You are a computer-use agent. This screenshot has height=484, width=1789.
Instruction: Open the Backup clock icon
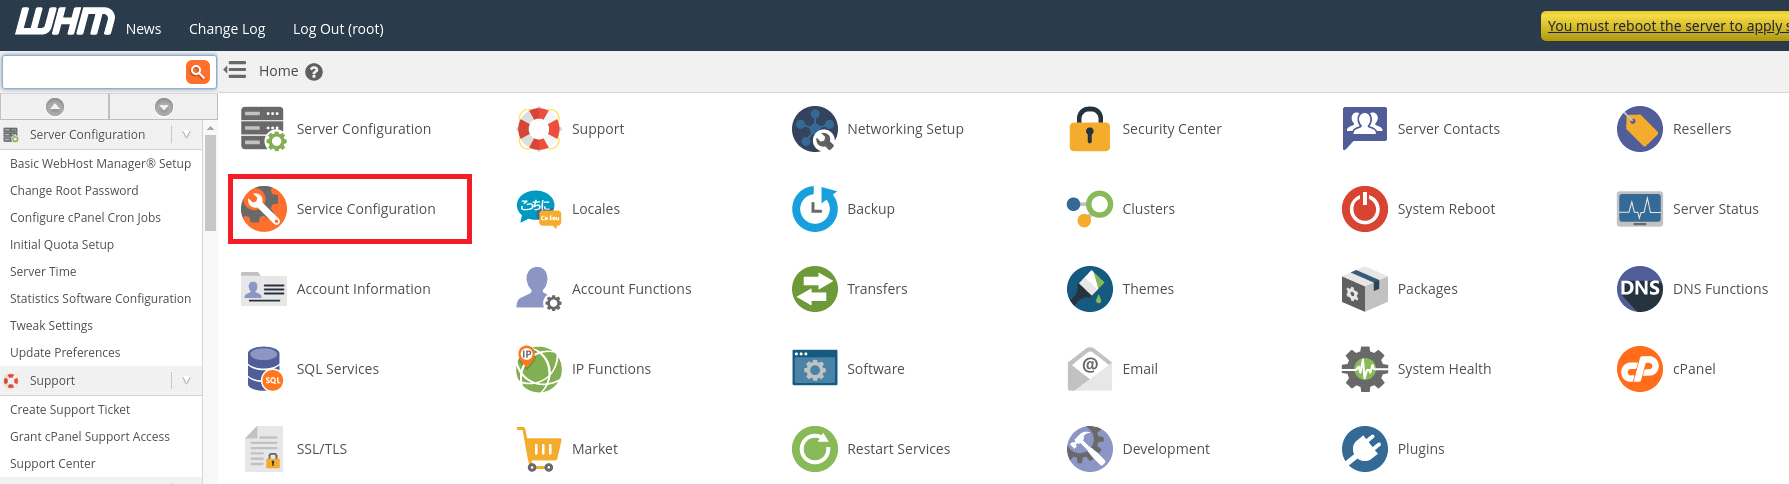(x=814, y=209)
